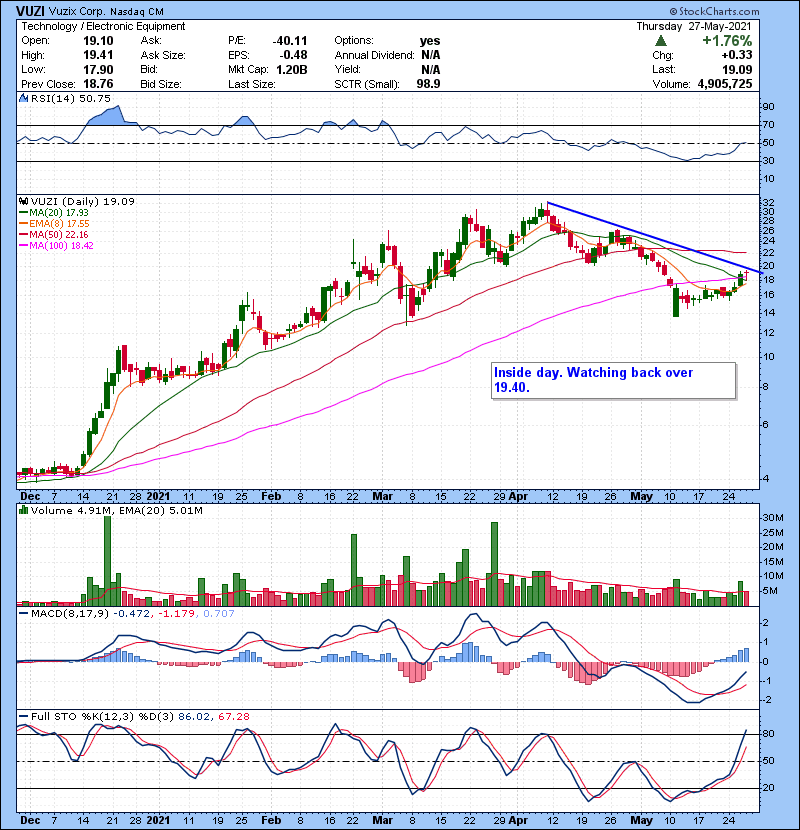Click the Chg value +0.33
Viewport: 800px width, 830px height.
coord(736,55)
